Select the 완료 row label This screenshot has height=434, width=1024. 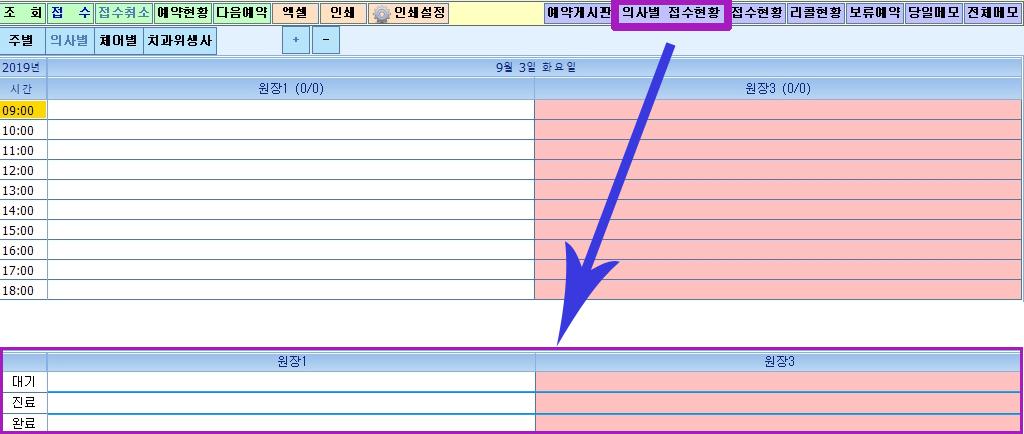(24, 423)
